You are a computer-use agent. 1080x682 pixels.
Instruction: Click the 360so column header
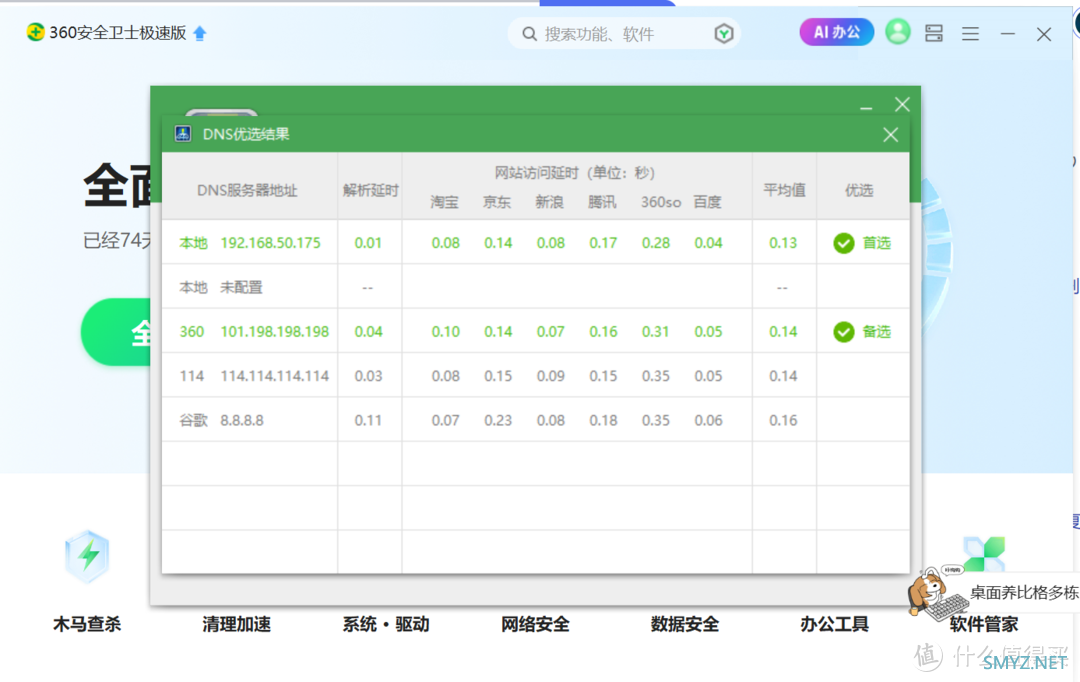tap(661, 202)
